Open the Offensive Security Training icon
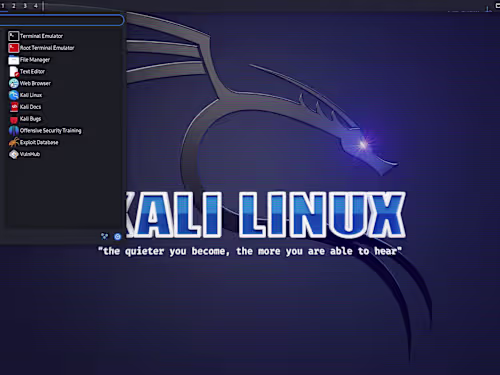500x375 pixels. point(14,131)
